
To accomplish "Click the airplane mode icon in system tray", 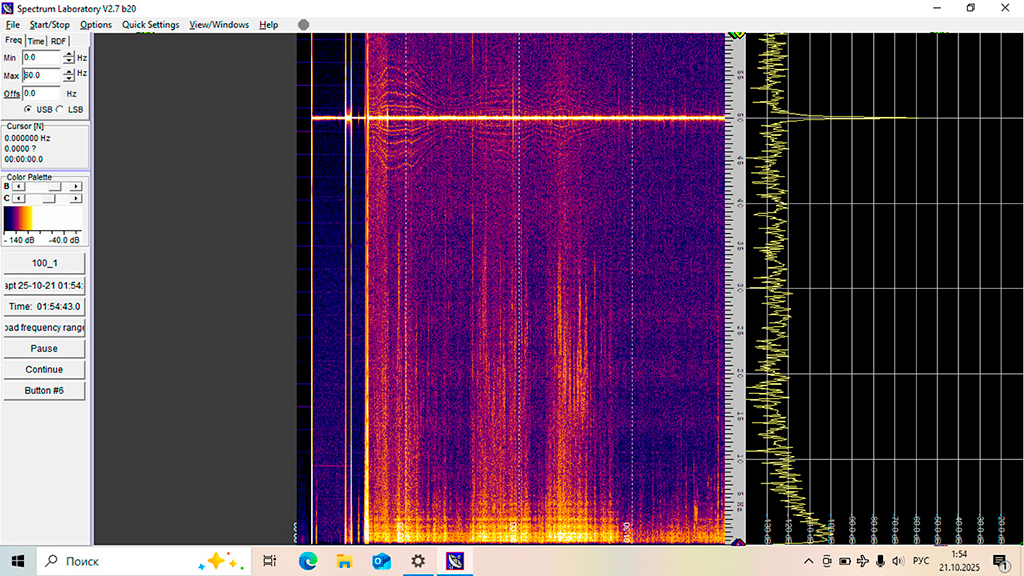I will click(x=864, y=560).
